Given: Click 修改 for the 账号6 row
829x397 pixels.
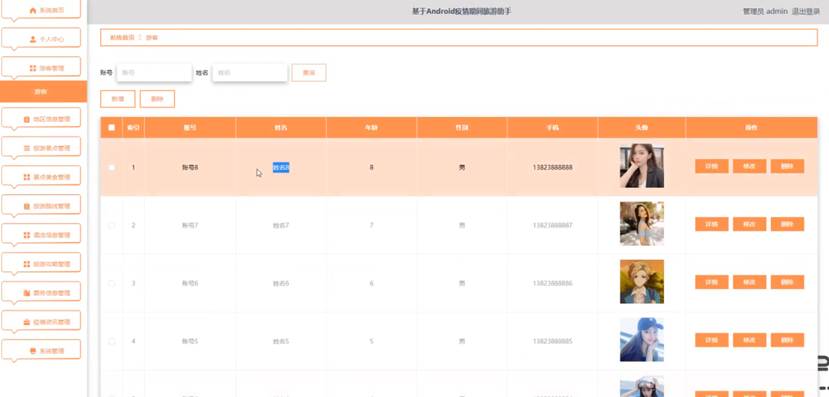Looking at the screenshot, I should [749, 282].
